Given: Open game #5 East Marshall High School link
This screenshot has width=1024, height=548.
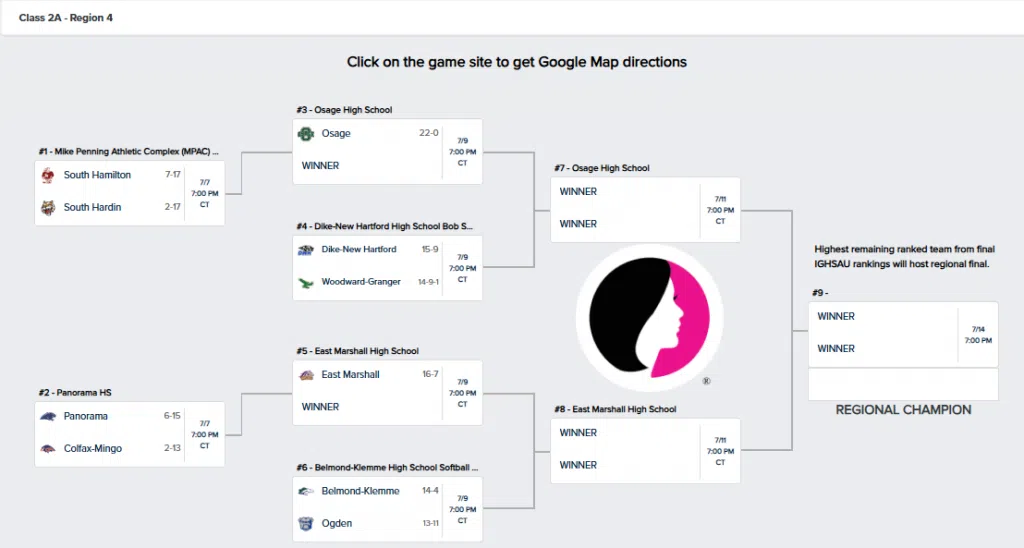Looking at the screenshot, I should tap(357, 351).
